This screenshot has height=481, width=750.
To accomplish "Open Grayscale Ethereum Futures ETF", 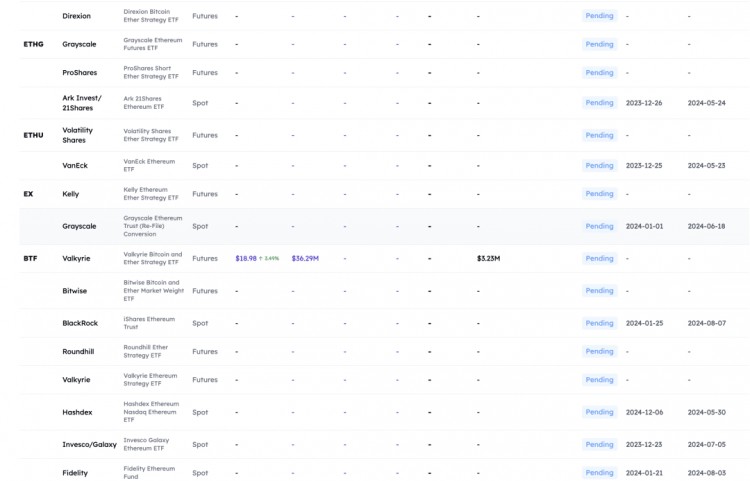I will tap(153, 44).
